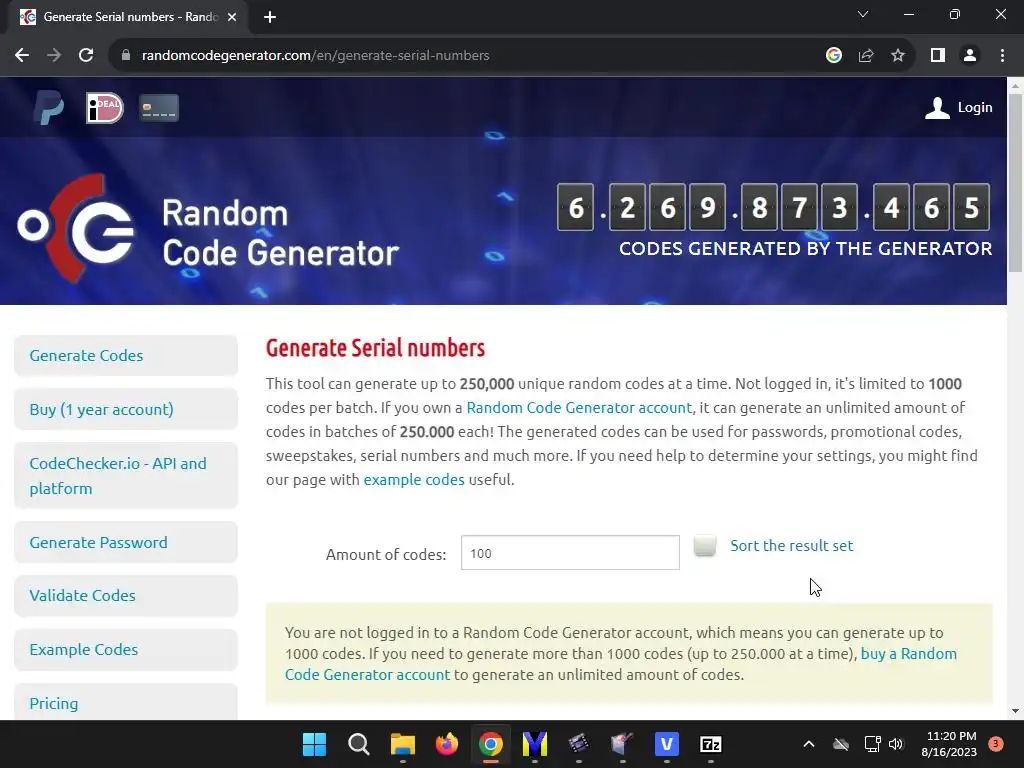Bookmark this page with star icon

click(898, 56)
